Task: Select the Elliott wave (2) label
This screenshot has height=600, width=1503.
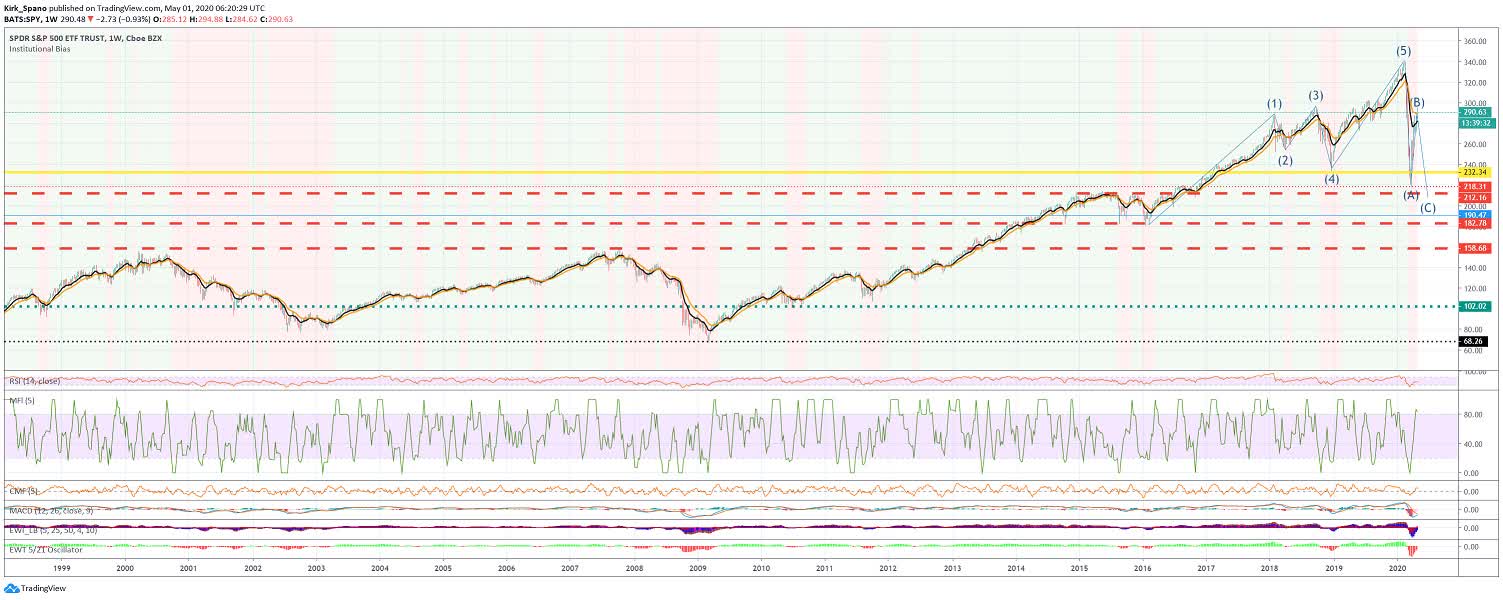Action: click(1286, 160)
